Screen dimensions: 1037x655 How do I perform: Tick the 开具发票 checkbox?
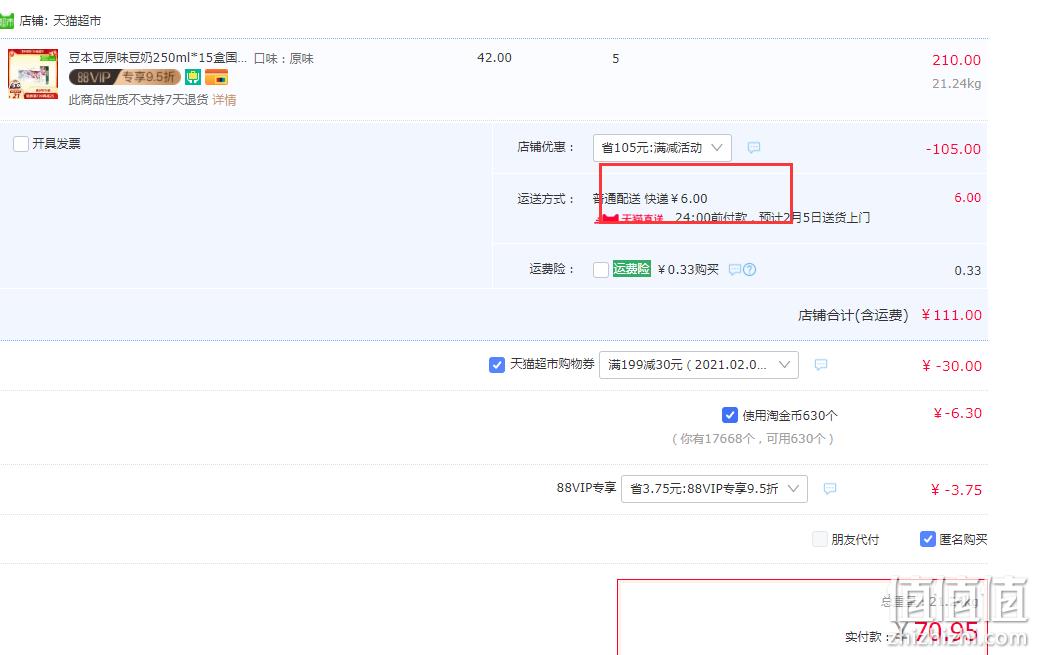pos(21,144)
